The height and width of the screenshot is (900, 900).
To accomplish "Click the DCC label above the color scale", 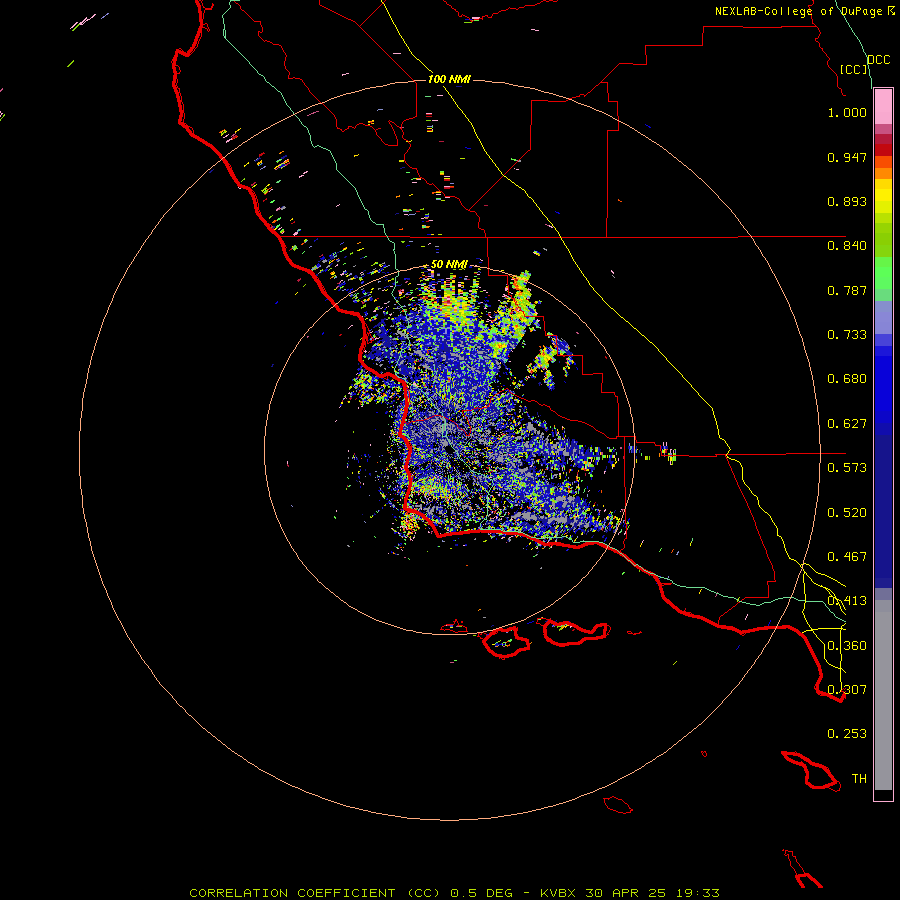I will click(878, 60).
